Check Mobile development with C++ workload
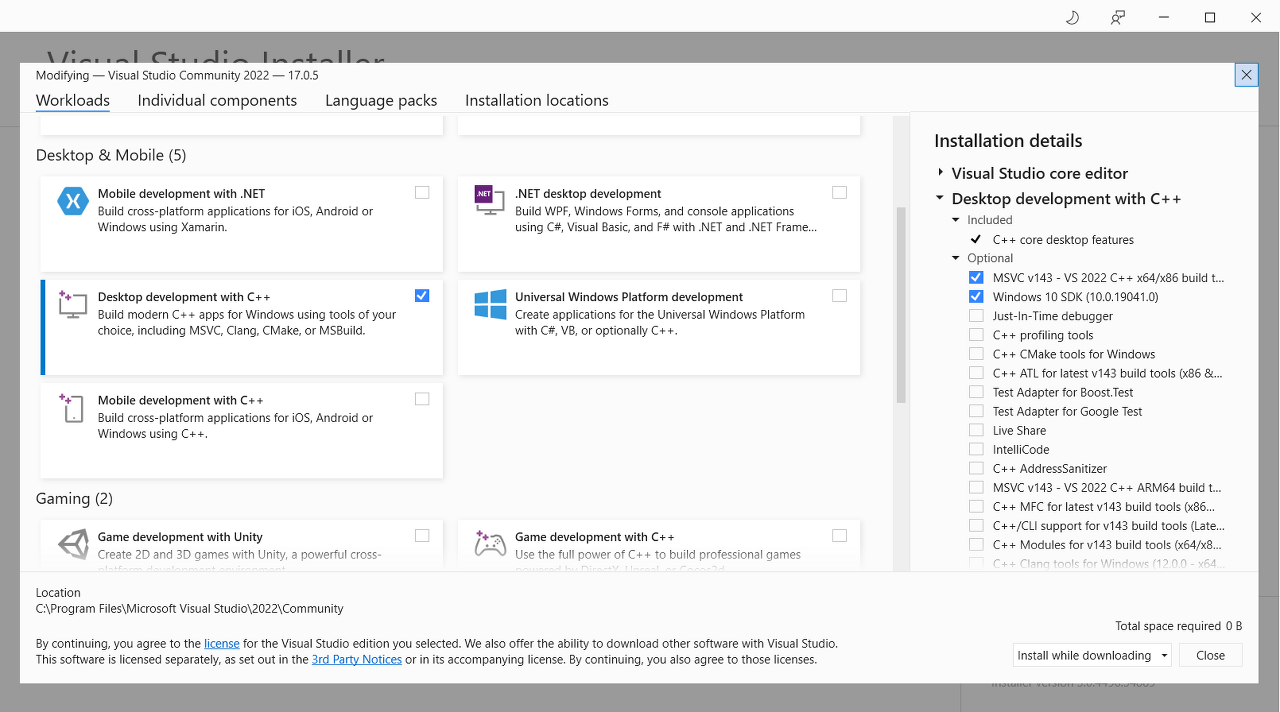Screen dimensions: 1280x712 click(422, 399)
